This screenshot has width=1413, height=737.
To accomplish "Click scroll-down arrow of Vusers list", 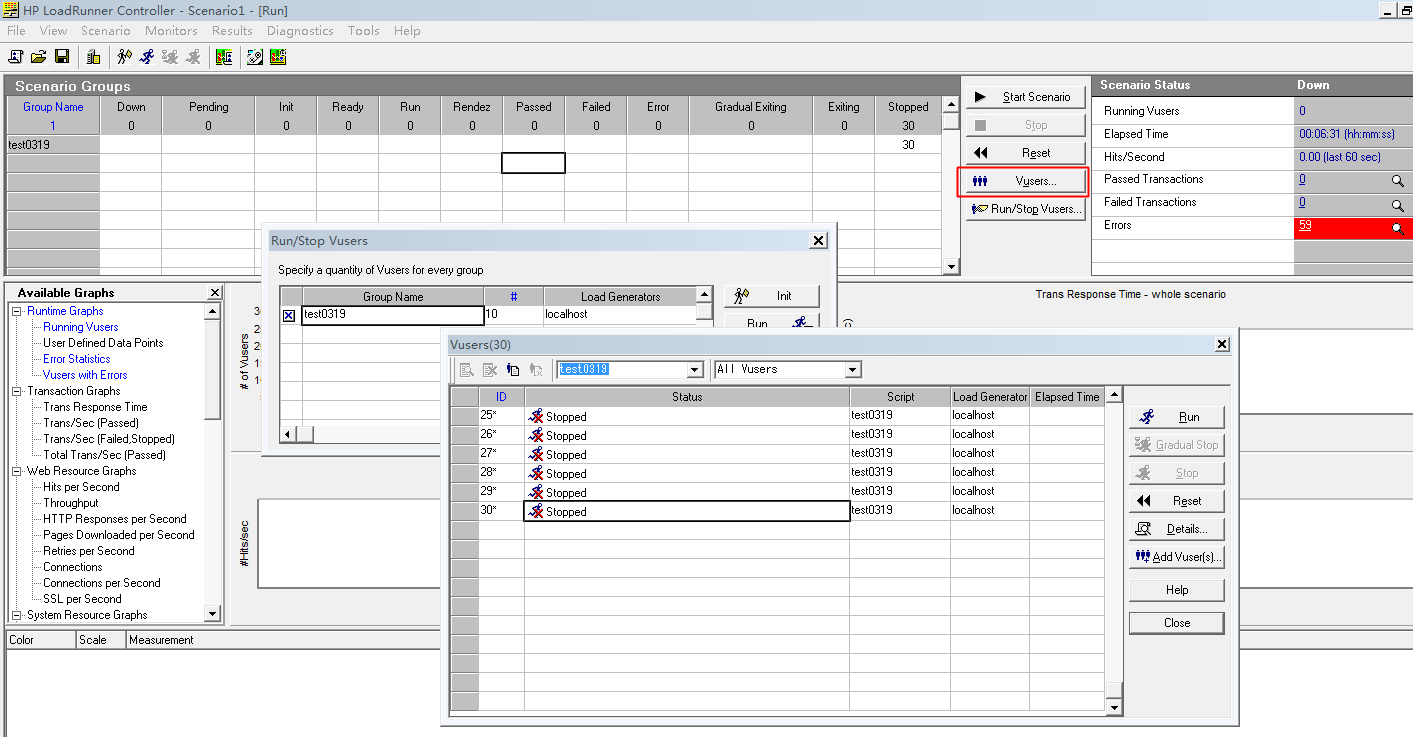I will tap(1115, 707).
